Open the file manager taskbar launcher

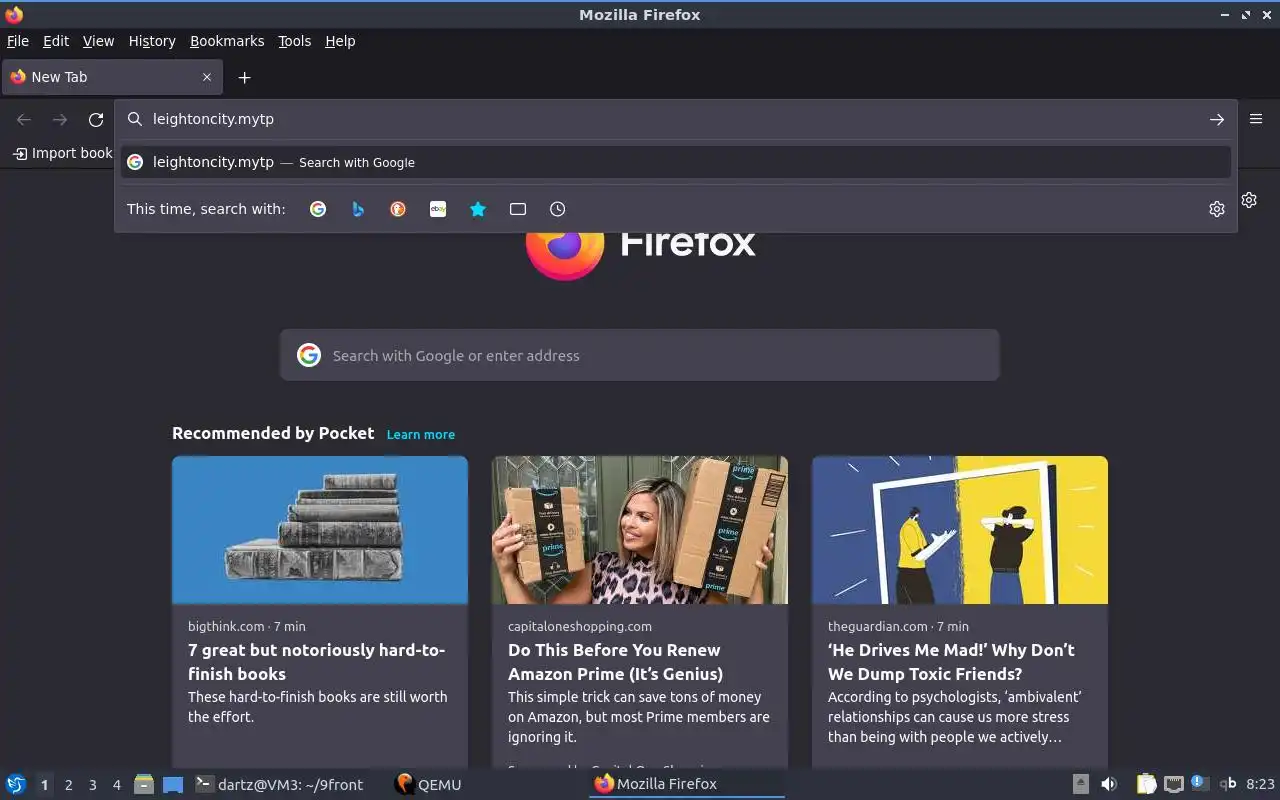tap(144, 784)
